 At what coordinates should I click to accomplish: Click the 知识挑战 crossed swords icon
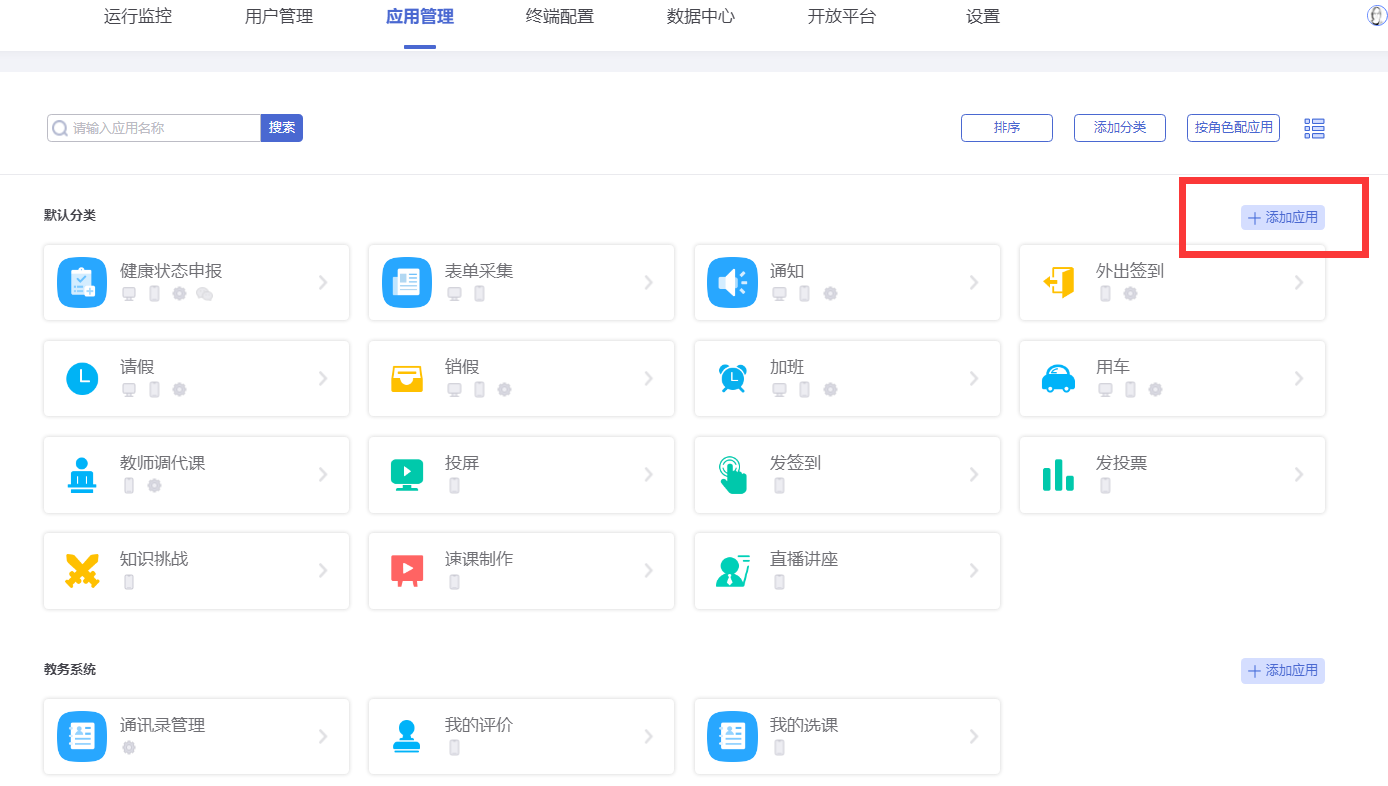[82, 571]
